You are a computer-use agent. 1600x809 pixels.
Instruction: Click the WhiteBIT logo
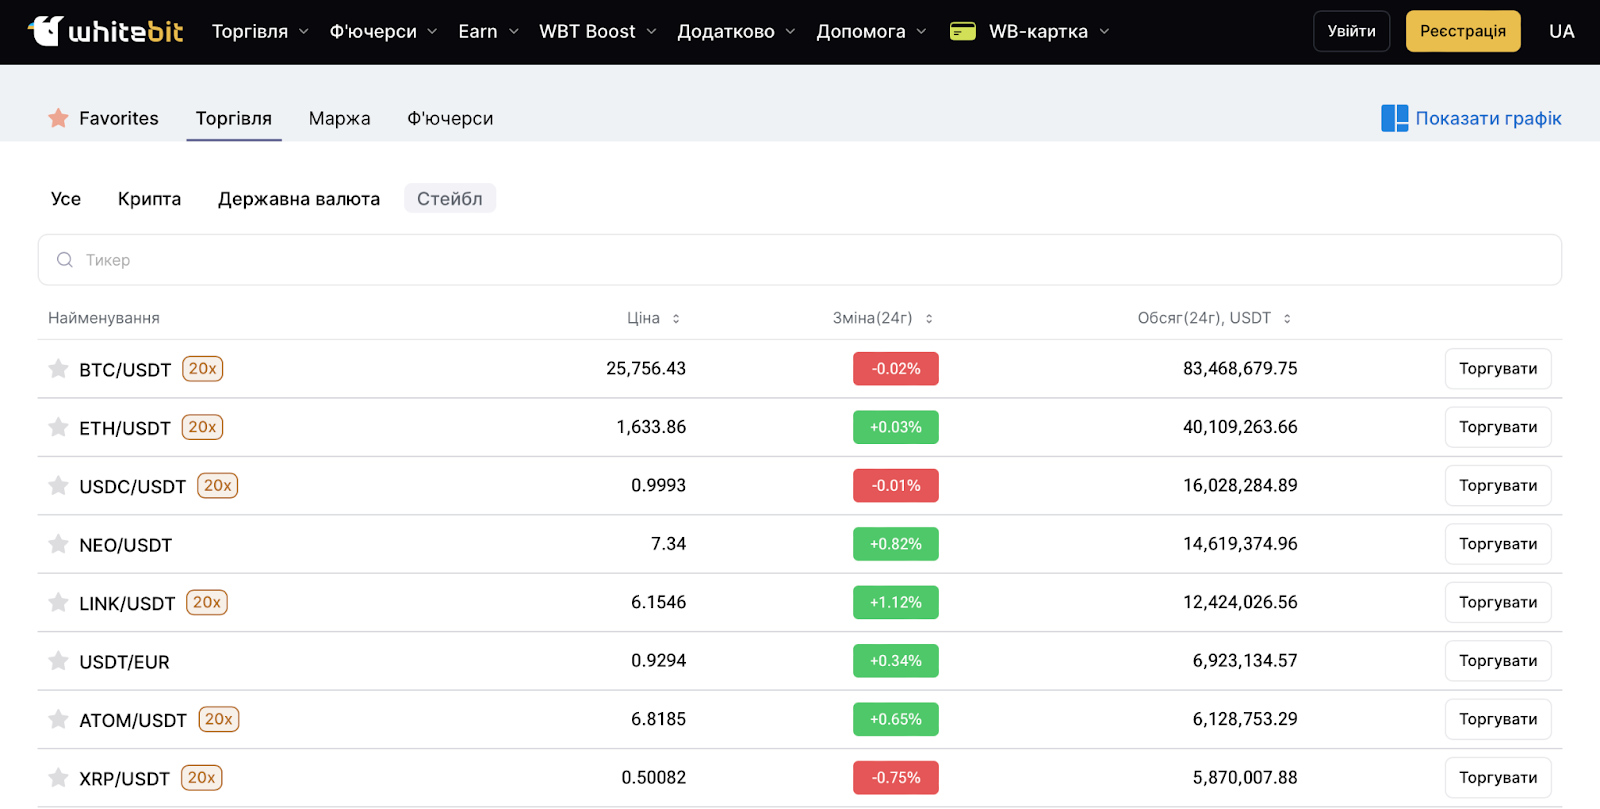(x=105, y=31)
